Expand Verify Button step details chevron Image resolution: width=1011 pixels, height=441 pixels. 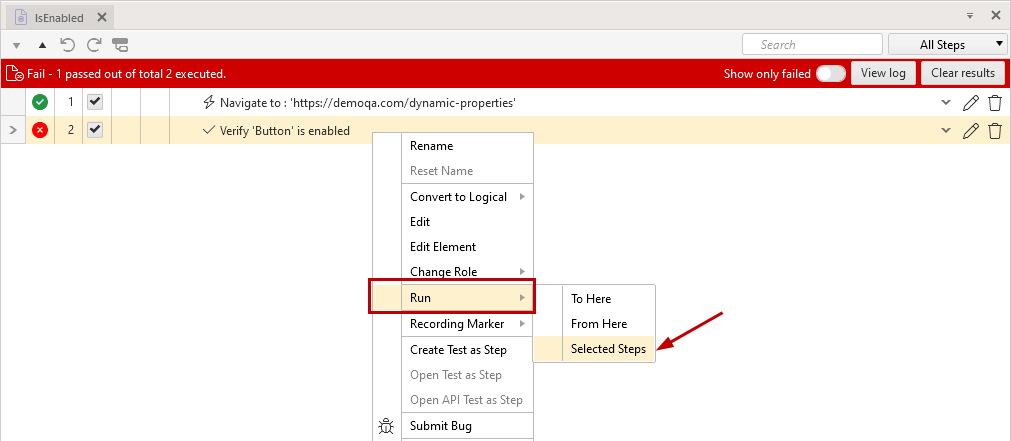coord(946,131)
